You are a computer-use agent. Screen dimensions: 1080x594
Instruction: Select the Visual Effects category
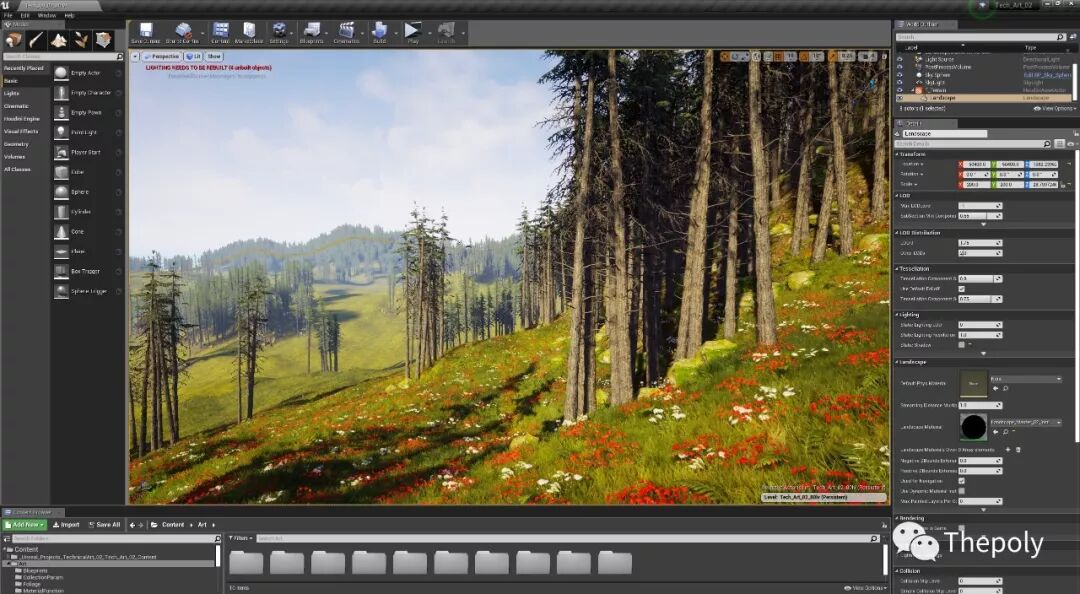[21, 131]
